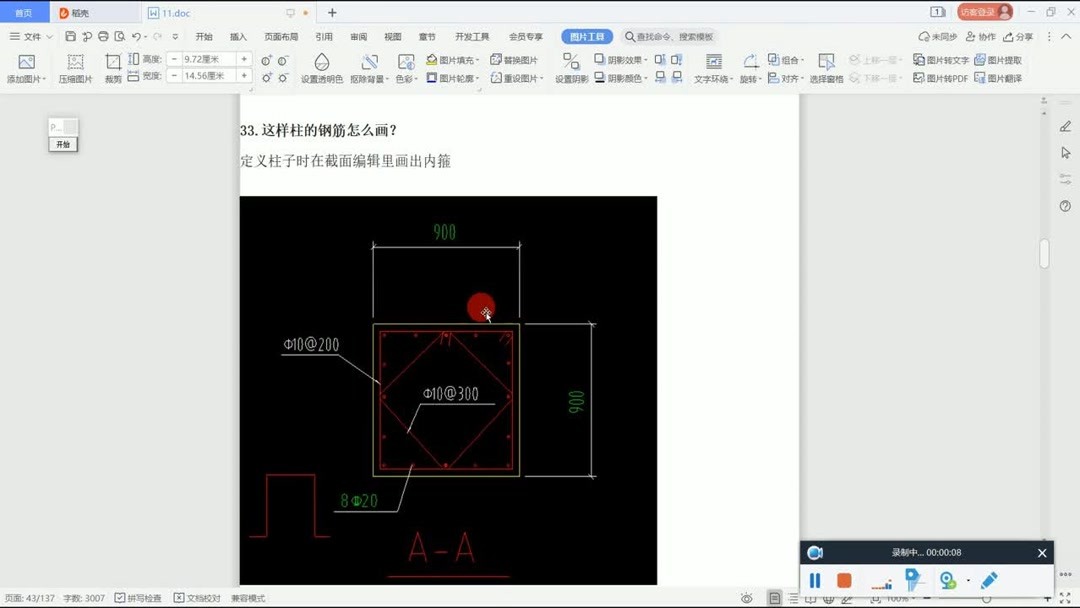Click the 分享 (share) button
Screen dimensions: 1080x608
coord(1020,36)
